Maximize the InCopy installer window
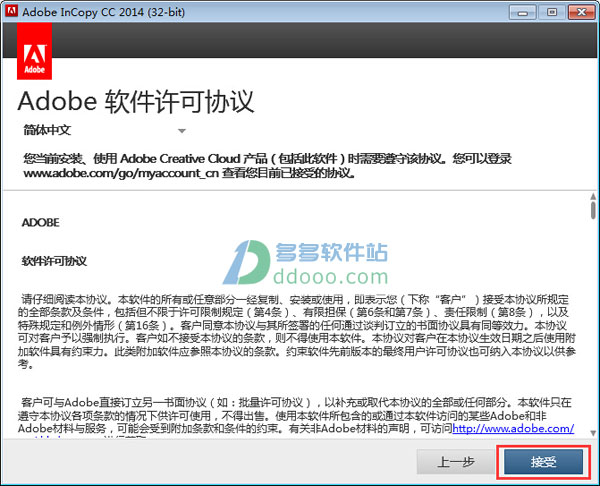The width and height of the screenshot is (600, 486). point(551,13)
